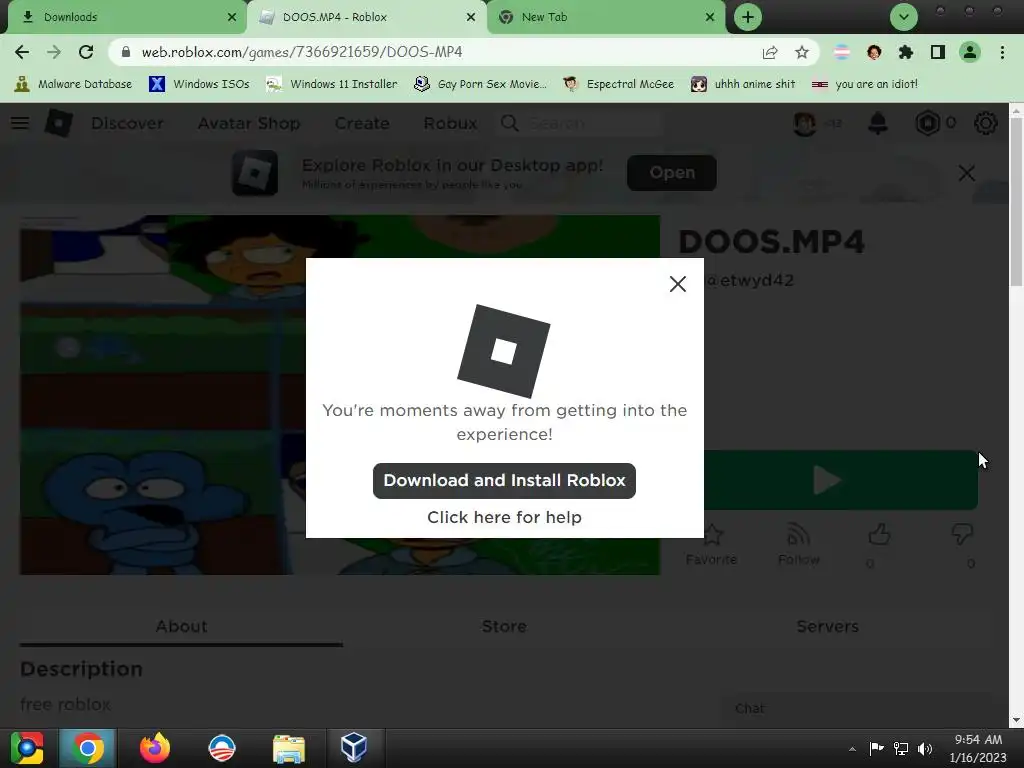Open Firefox from the taskbar
This screenshot has width=1024, height=768.
click(x=155, y=748)
